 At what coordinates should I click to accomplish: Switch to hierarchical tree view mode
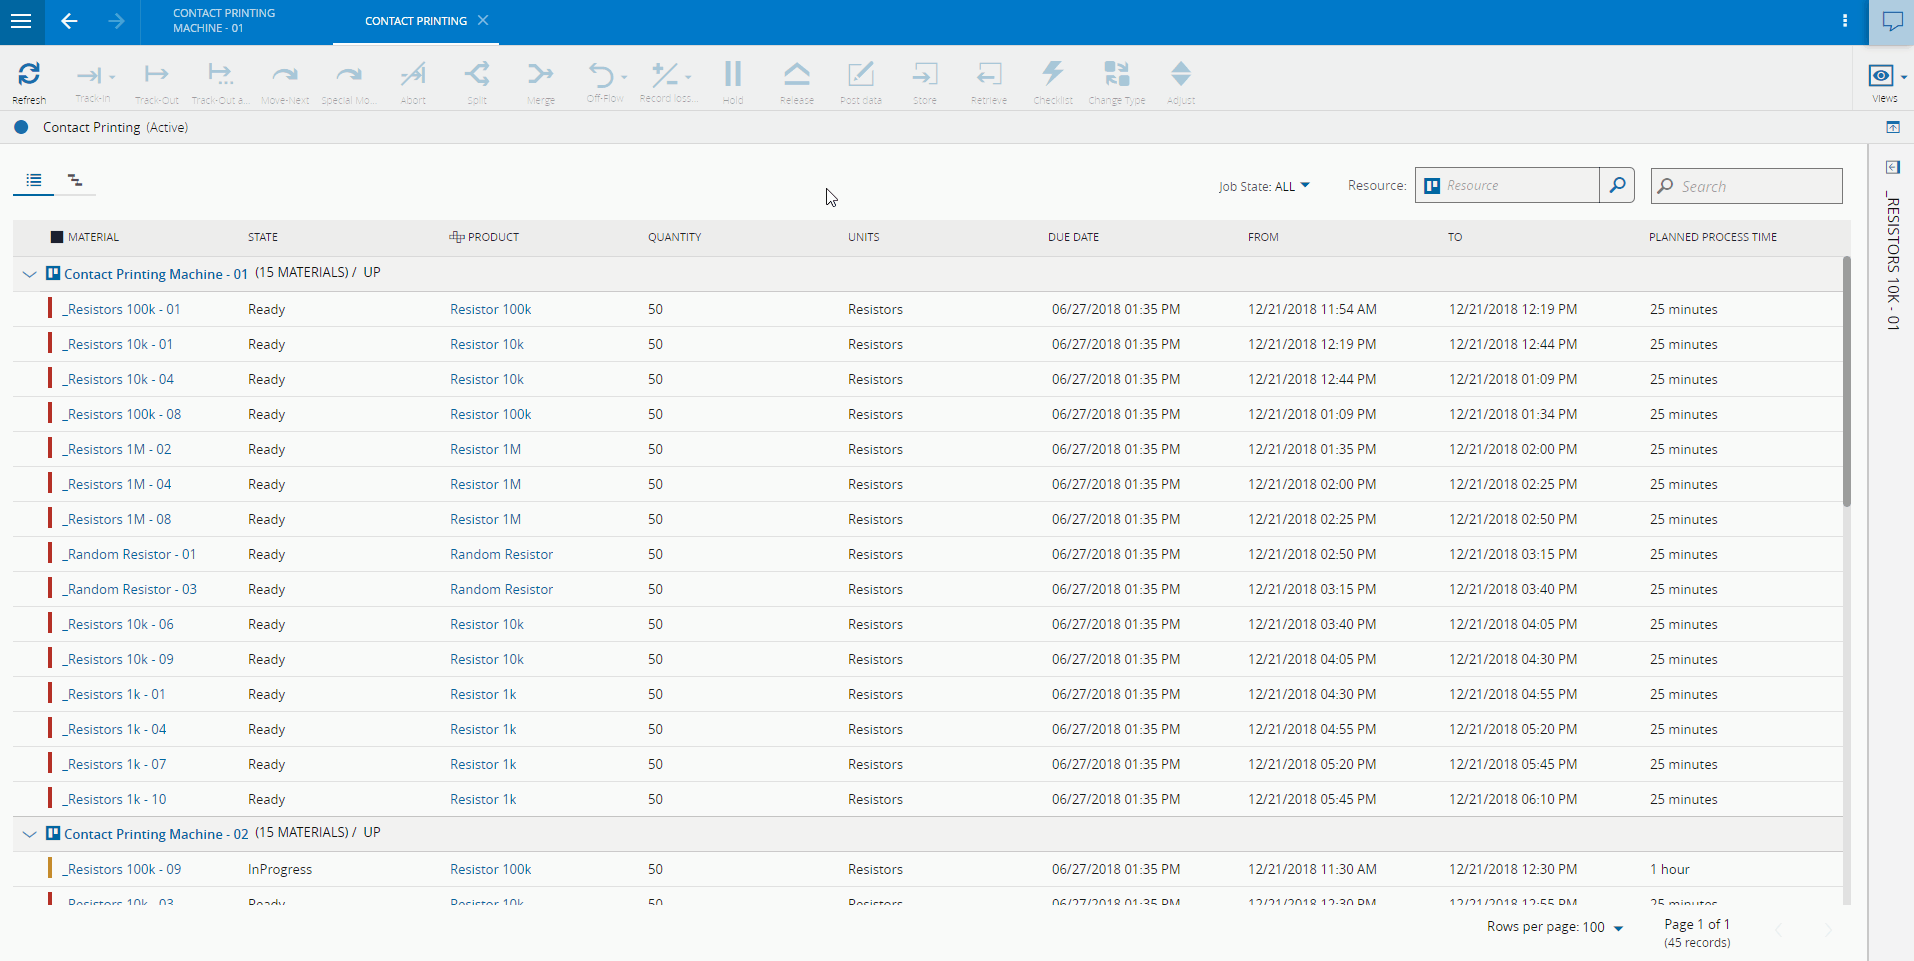coord(75,180)
